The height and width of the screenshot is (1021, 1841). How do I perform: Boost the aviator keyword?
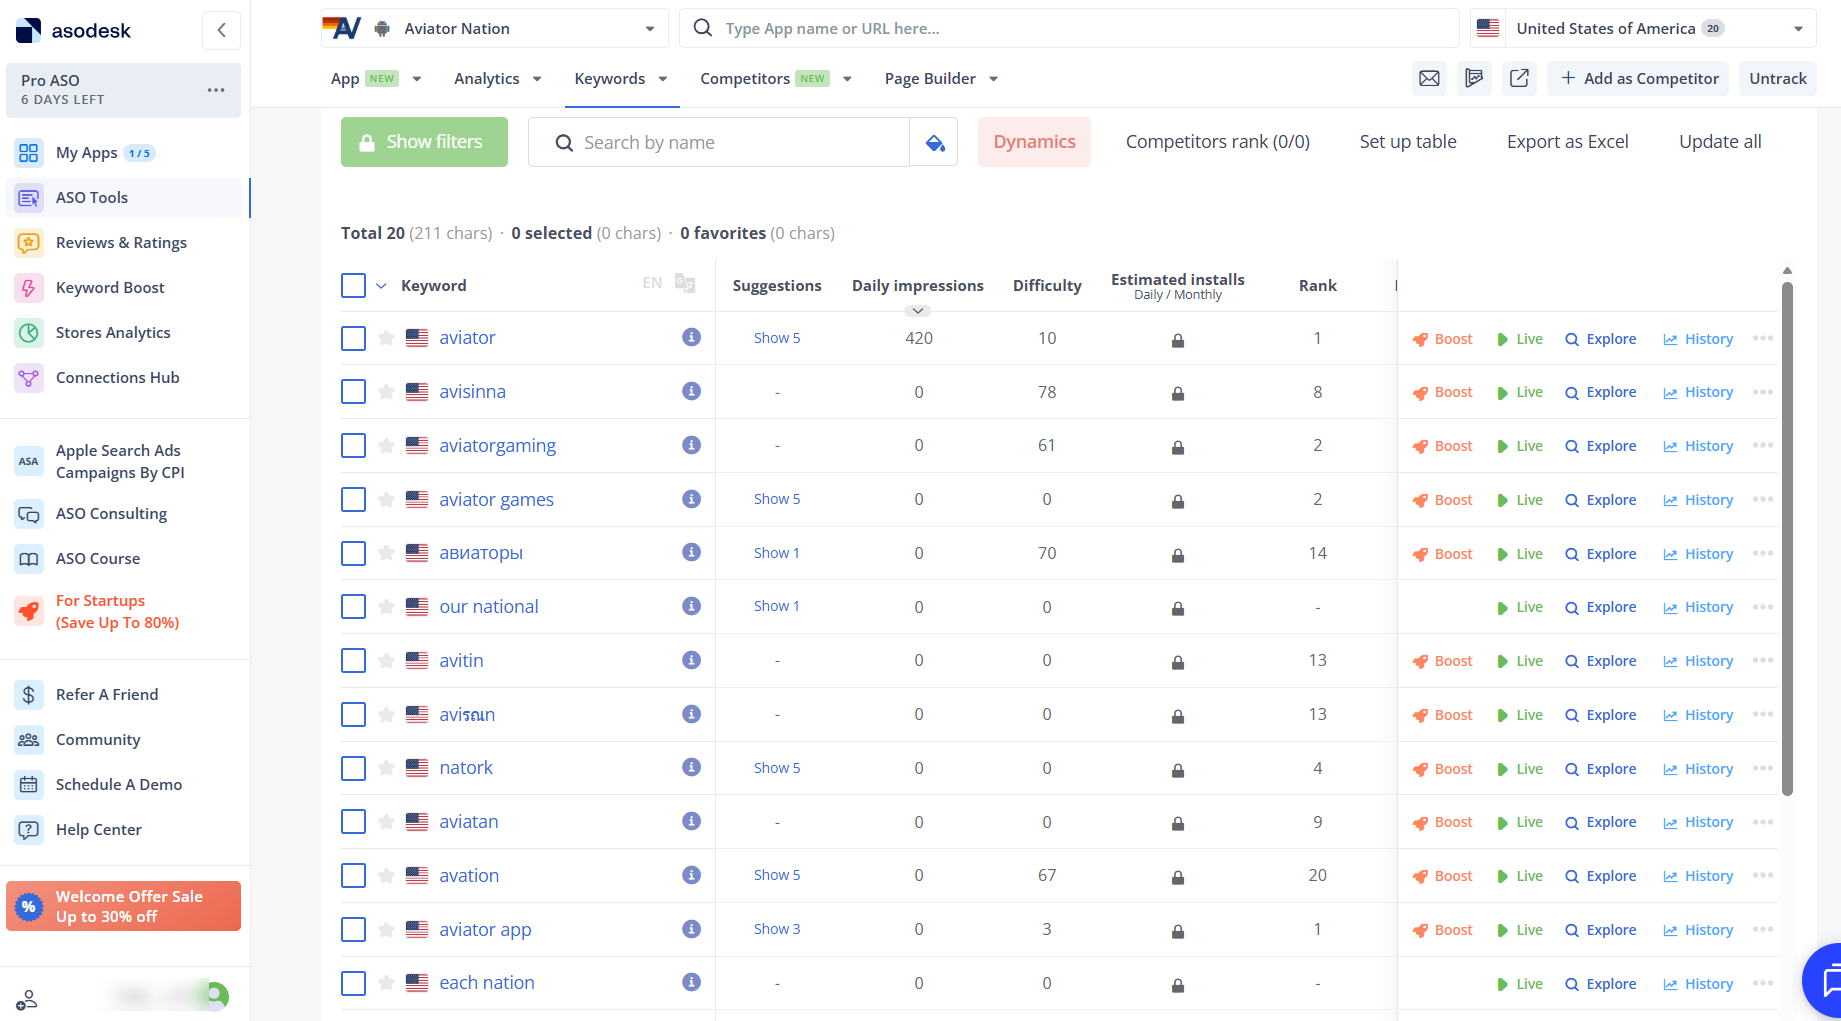click(1442, 339)
